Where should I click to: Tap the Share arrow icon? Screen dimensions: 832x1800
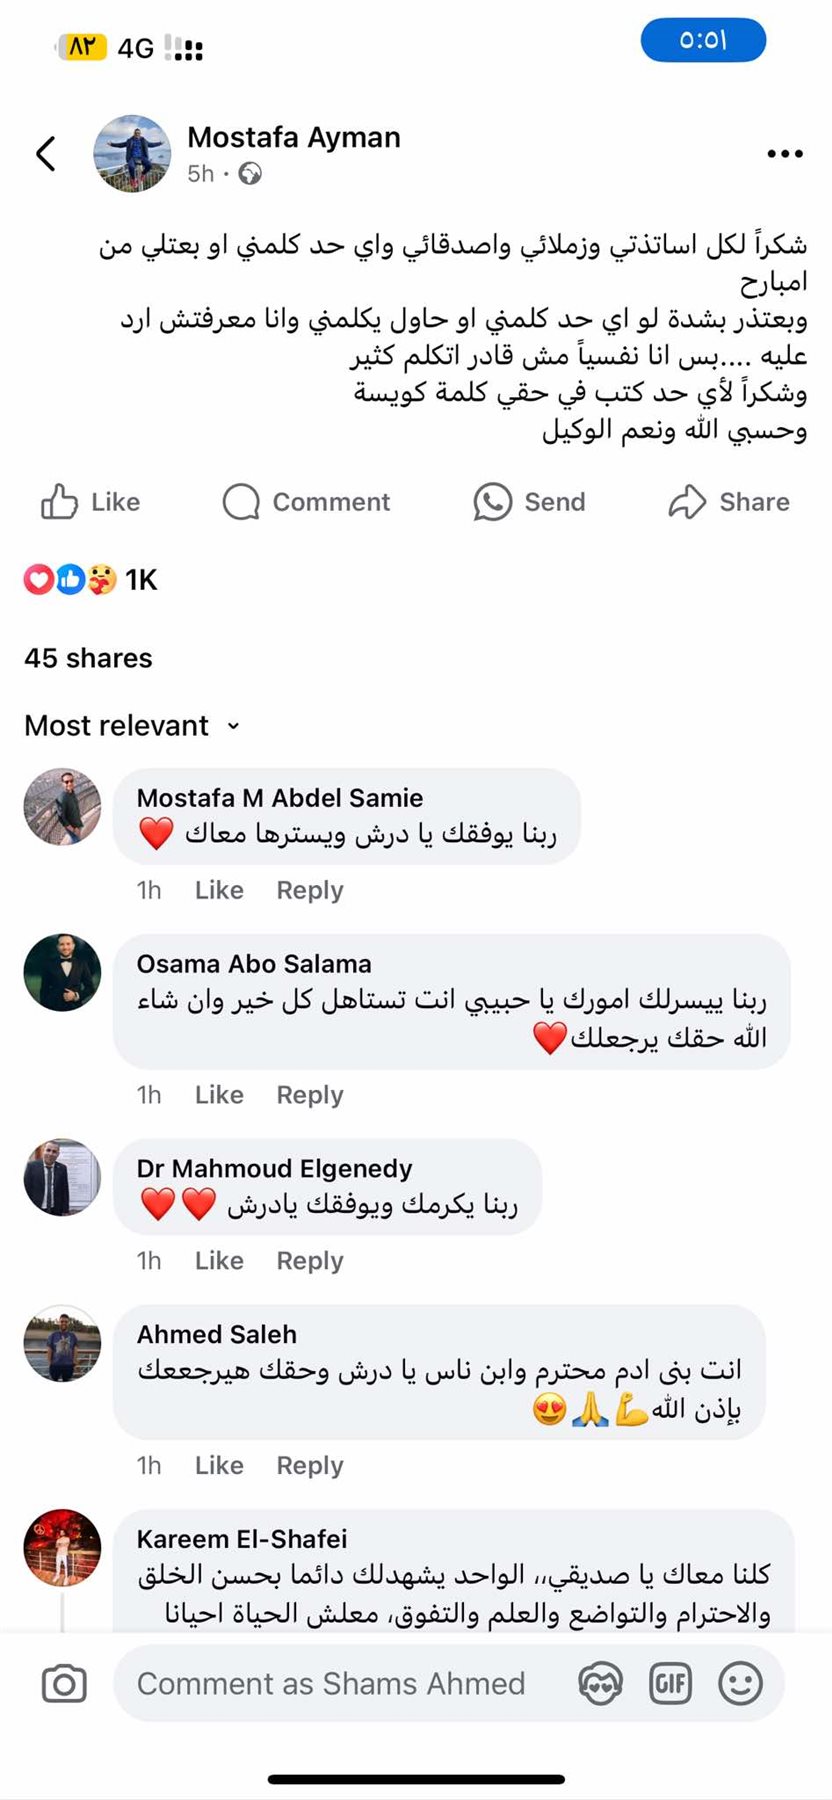pyautogui.click(x=687, y=502)
